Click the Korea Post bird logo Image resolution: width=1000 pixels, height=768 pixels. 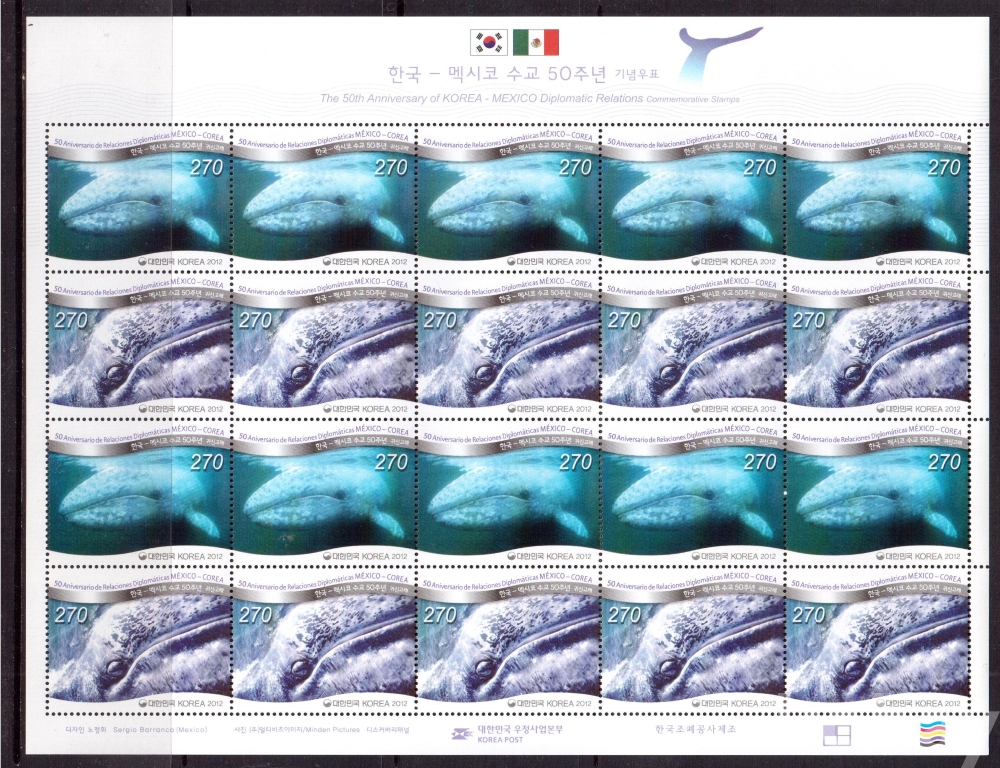point(456,733)
